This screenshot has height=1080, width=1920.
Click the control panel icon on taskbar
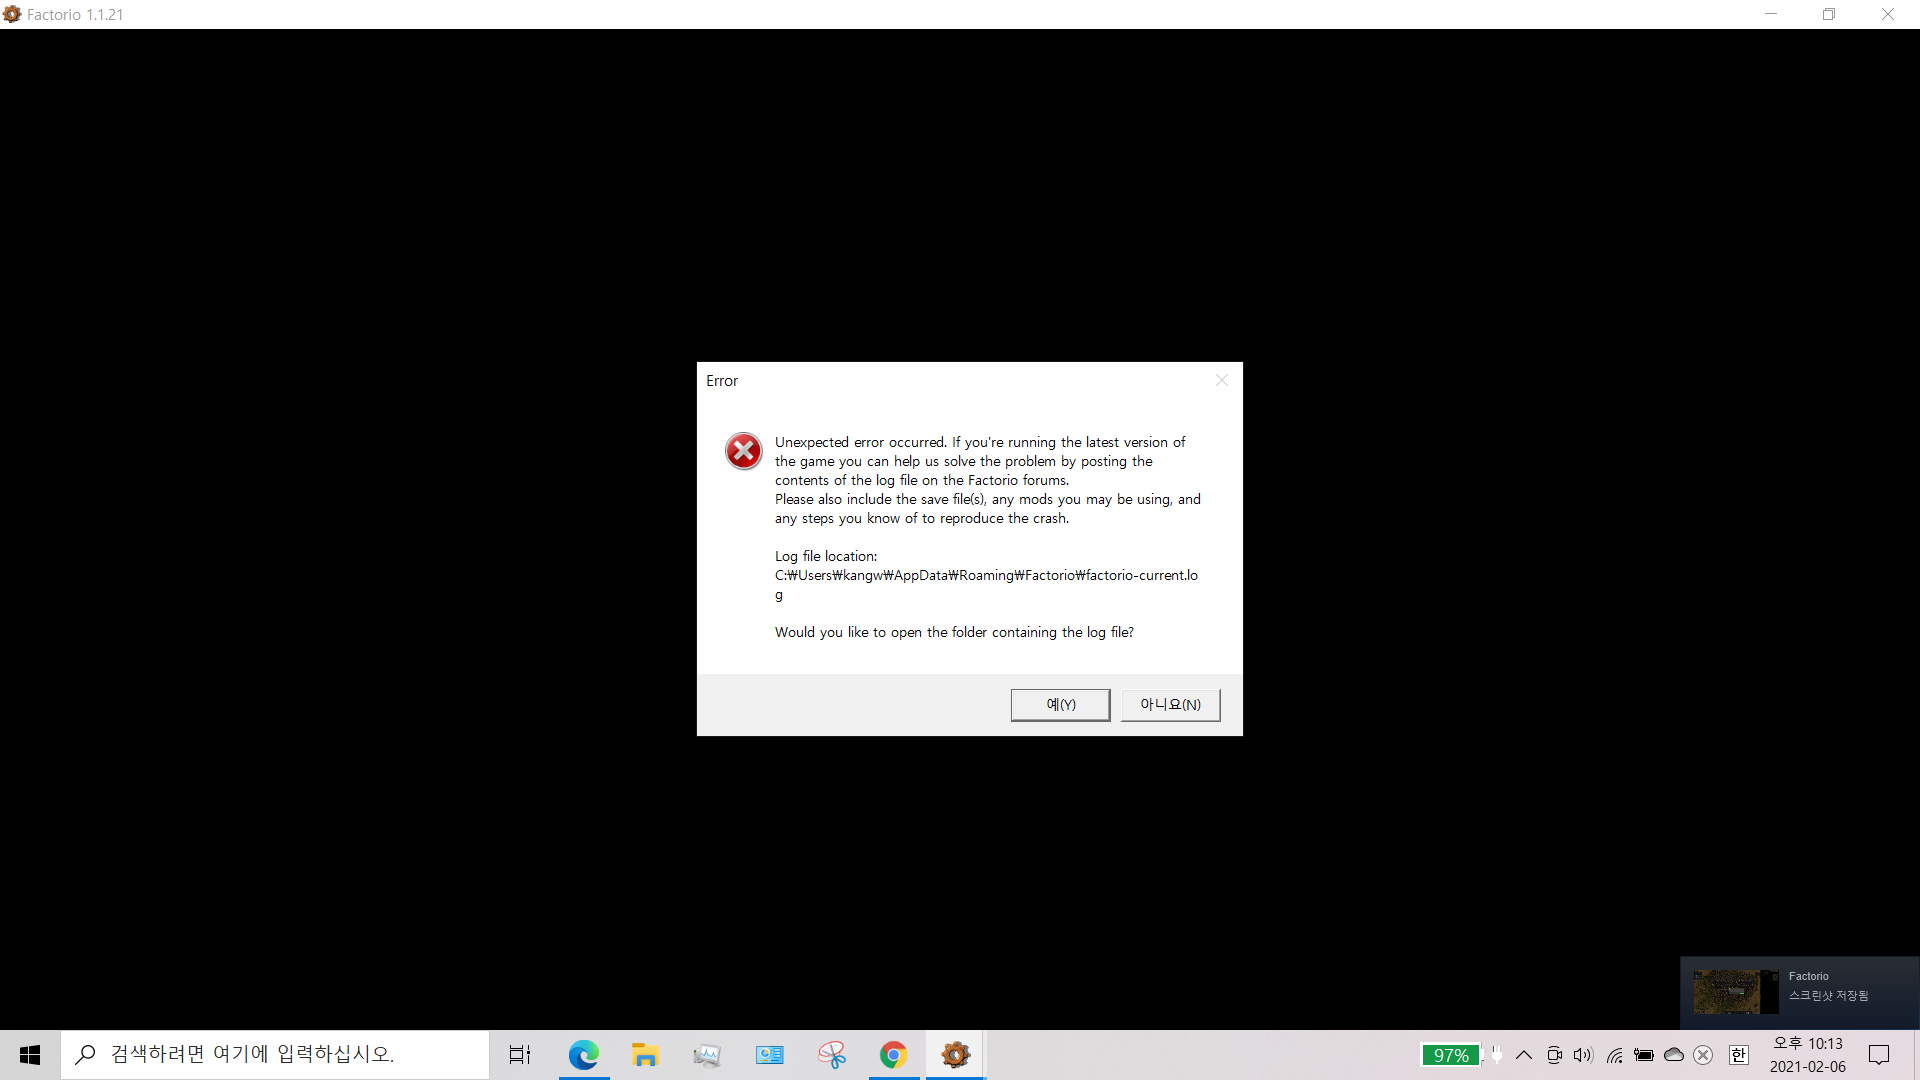click(769, 1055)
